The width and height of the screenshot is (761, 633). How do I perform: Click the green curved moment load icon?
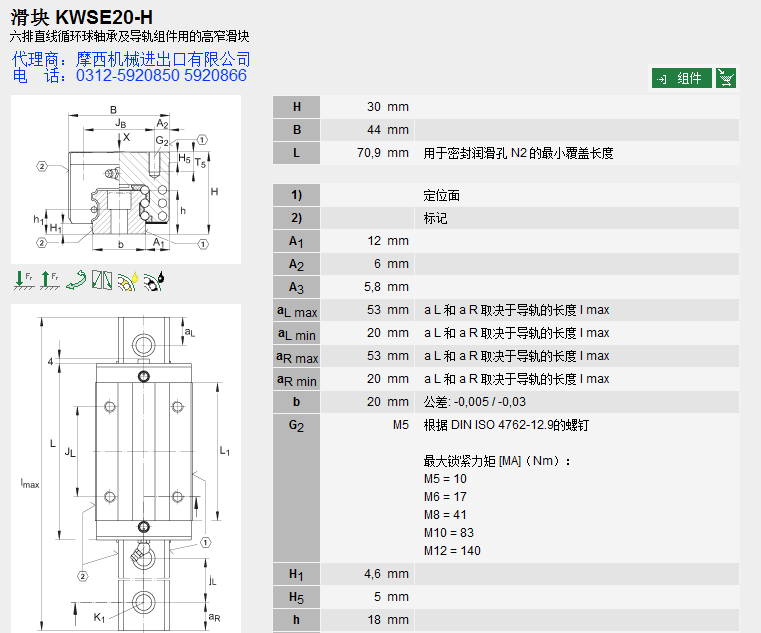75,281
